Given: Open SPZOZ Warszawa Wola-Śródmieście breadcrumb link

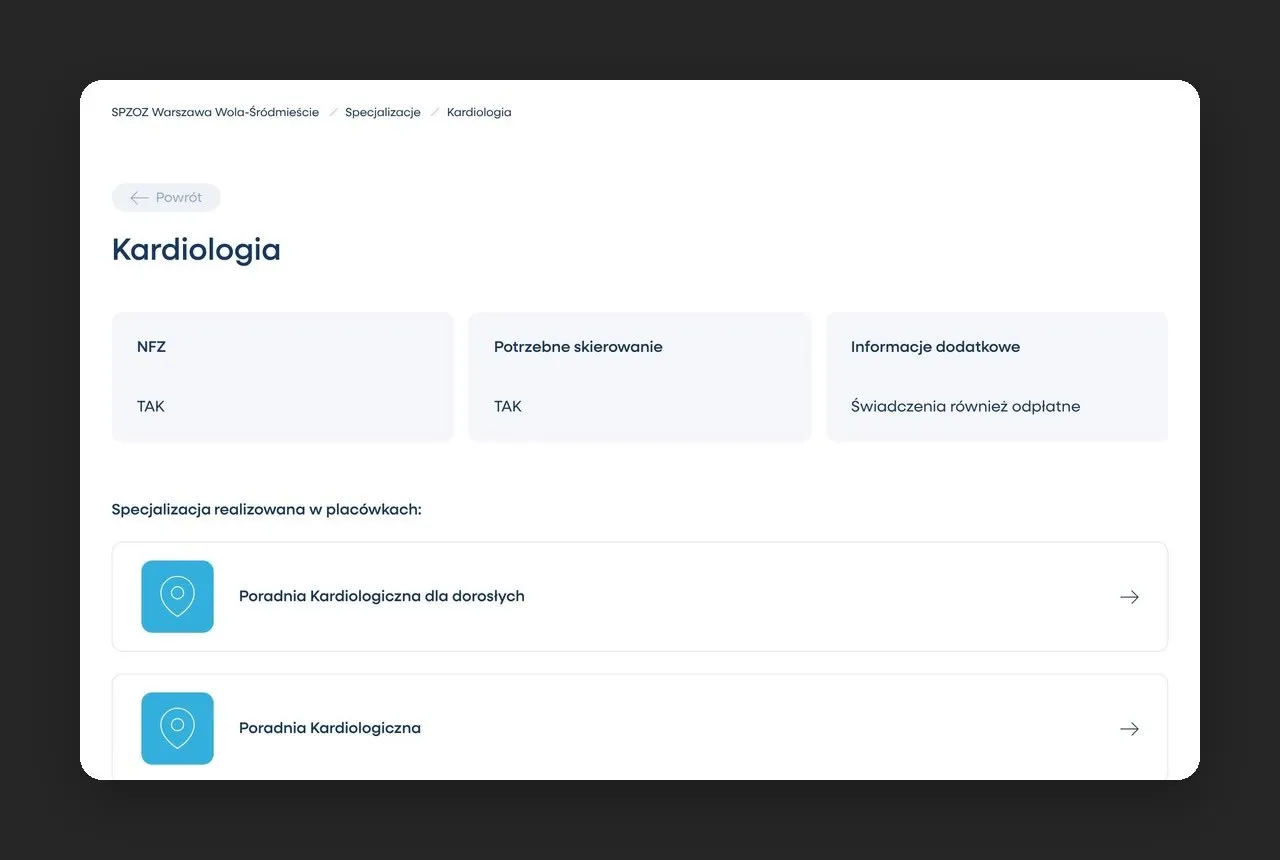Looking at the screenshot, I should pyautogui.click(x=215, y=113).
